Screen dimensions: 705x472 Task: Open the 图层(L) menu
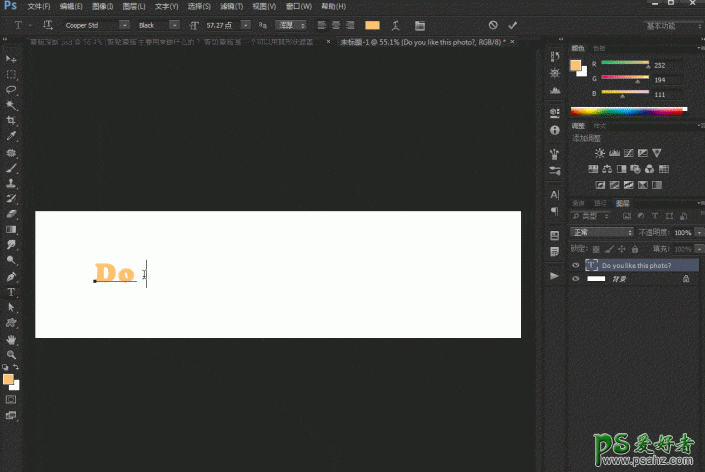134,6
